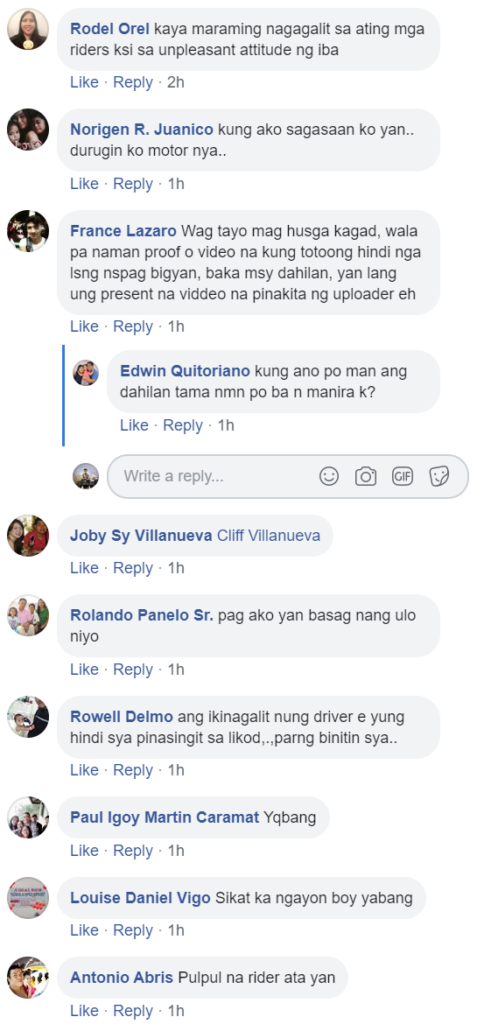Attach a photo using the camera icon

(x=365, y=477)
